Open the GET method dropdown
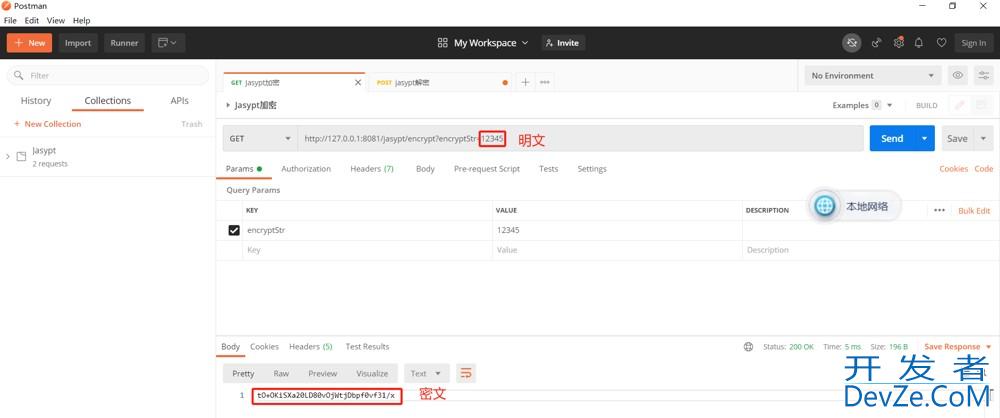 pos(260,138)
